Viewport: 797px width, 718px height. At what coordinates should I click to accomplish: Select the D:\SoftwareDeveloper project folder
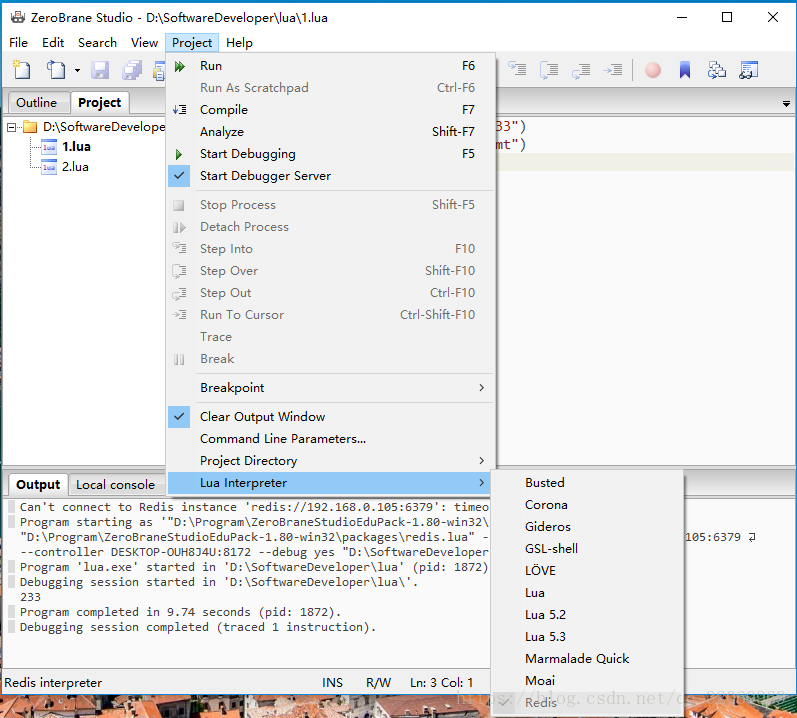(104, 127)
